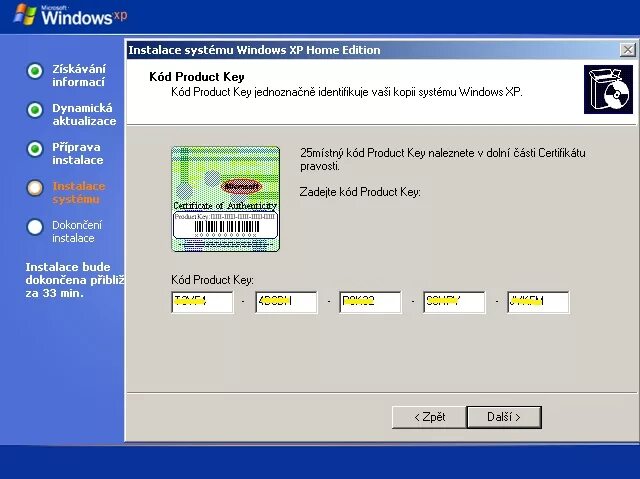Screen dimensions: 640x479
Task: Focus the first Product Key field
Action: point(202,302)
